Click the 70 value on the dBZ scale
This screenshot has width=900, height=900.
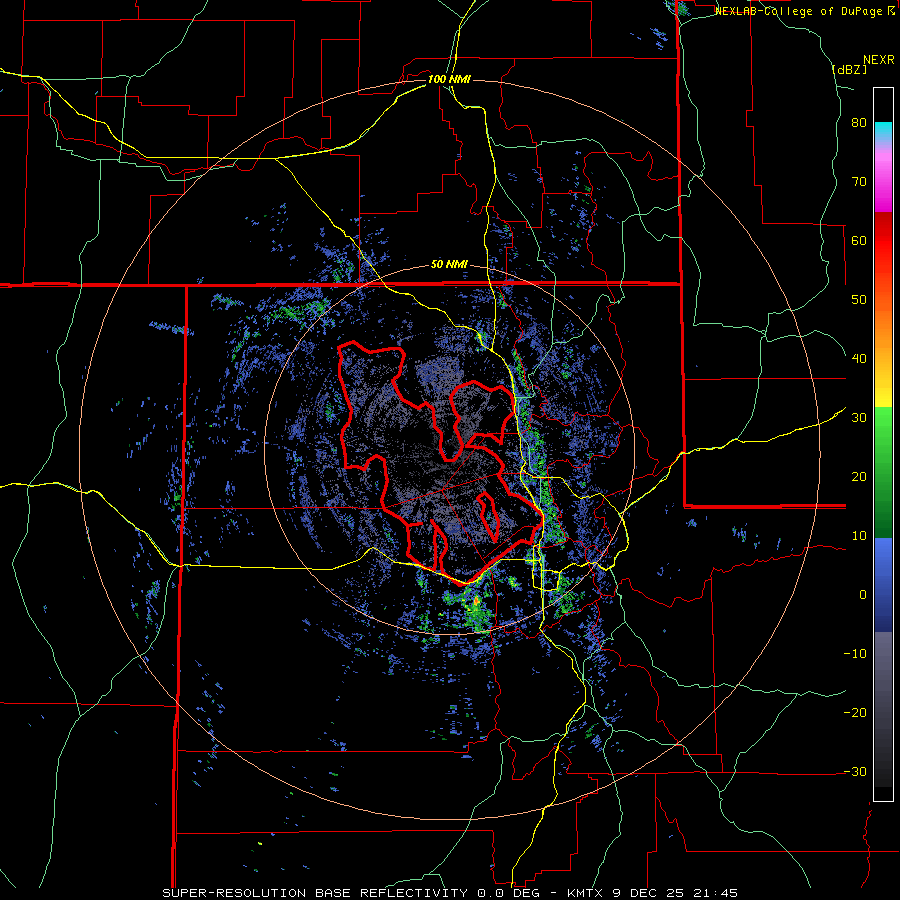pyautogui.click(x=859, y=182)
